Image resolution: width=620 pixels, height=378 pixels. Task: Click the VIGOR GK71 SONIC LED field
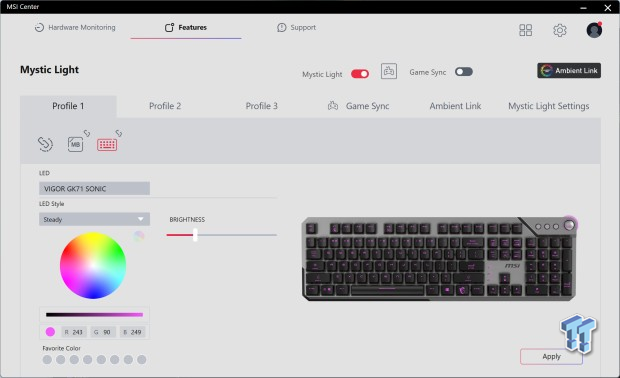(x=94, y=189)
